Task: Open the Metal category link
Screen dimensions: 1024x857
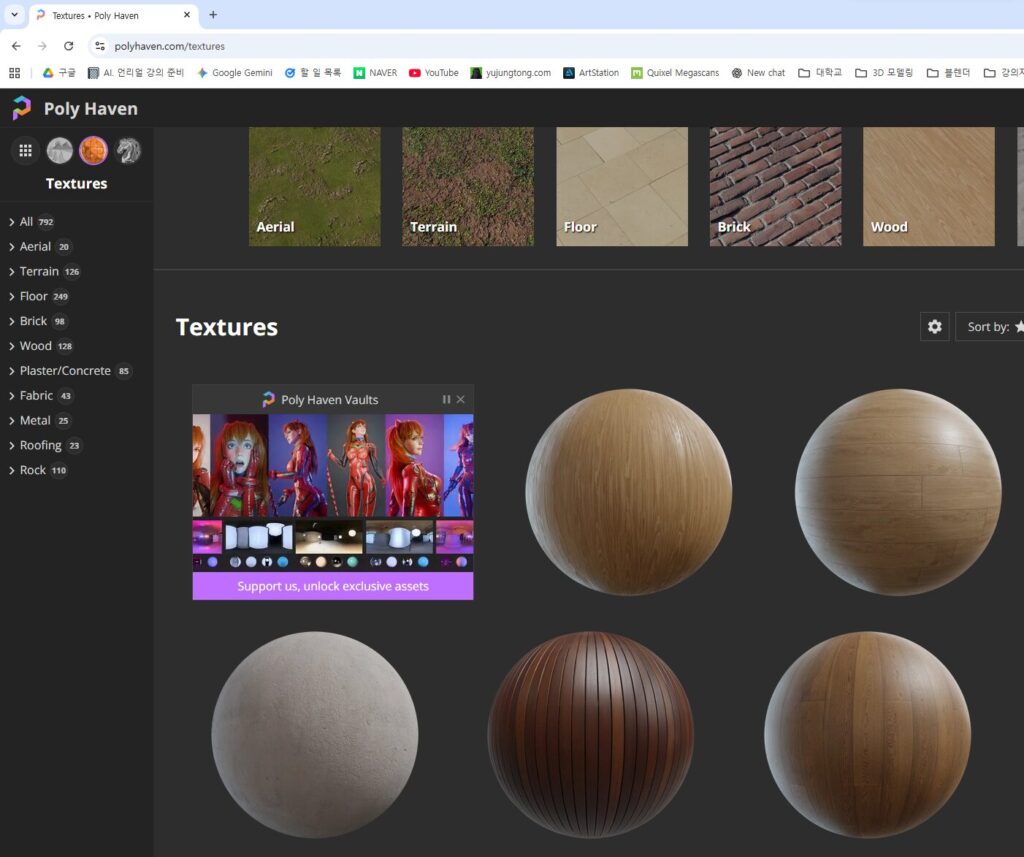Action: pos(35,421)
